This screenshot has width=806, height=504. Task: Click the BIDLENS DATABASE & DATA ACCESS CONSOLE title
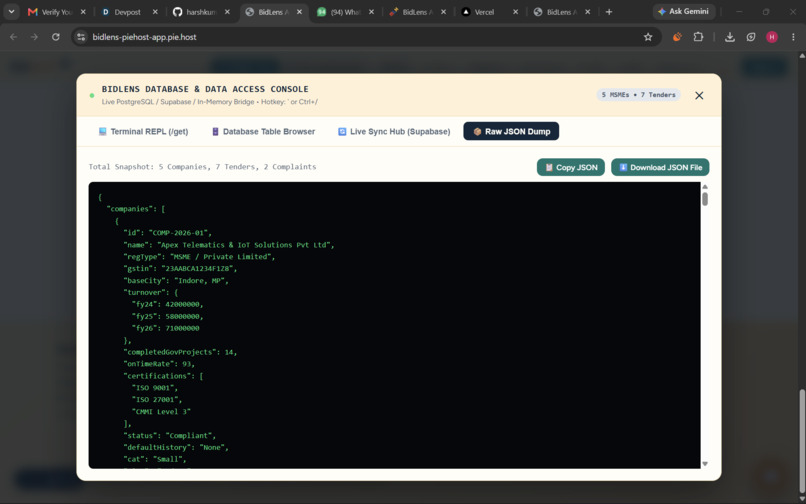pos(205,89)
